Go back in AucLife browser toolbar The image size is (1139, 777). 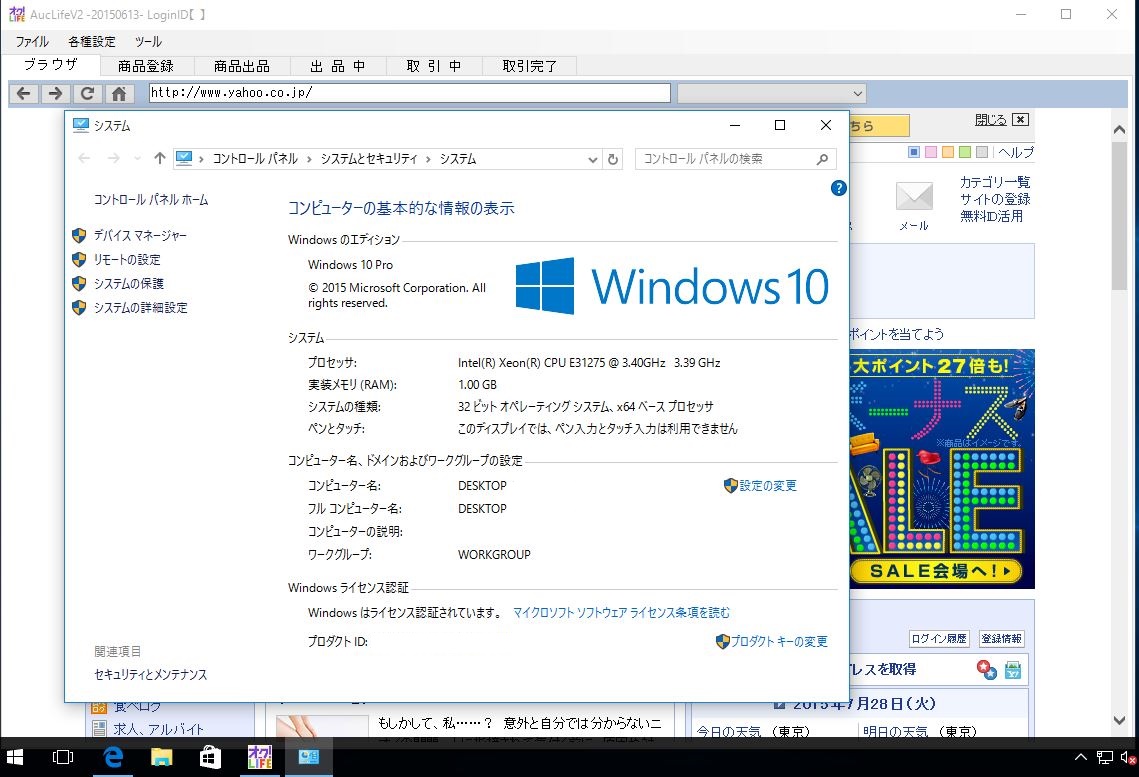tap(24, 93)
